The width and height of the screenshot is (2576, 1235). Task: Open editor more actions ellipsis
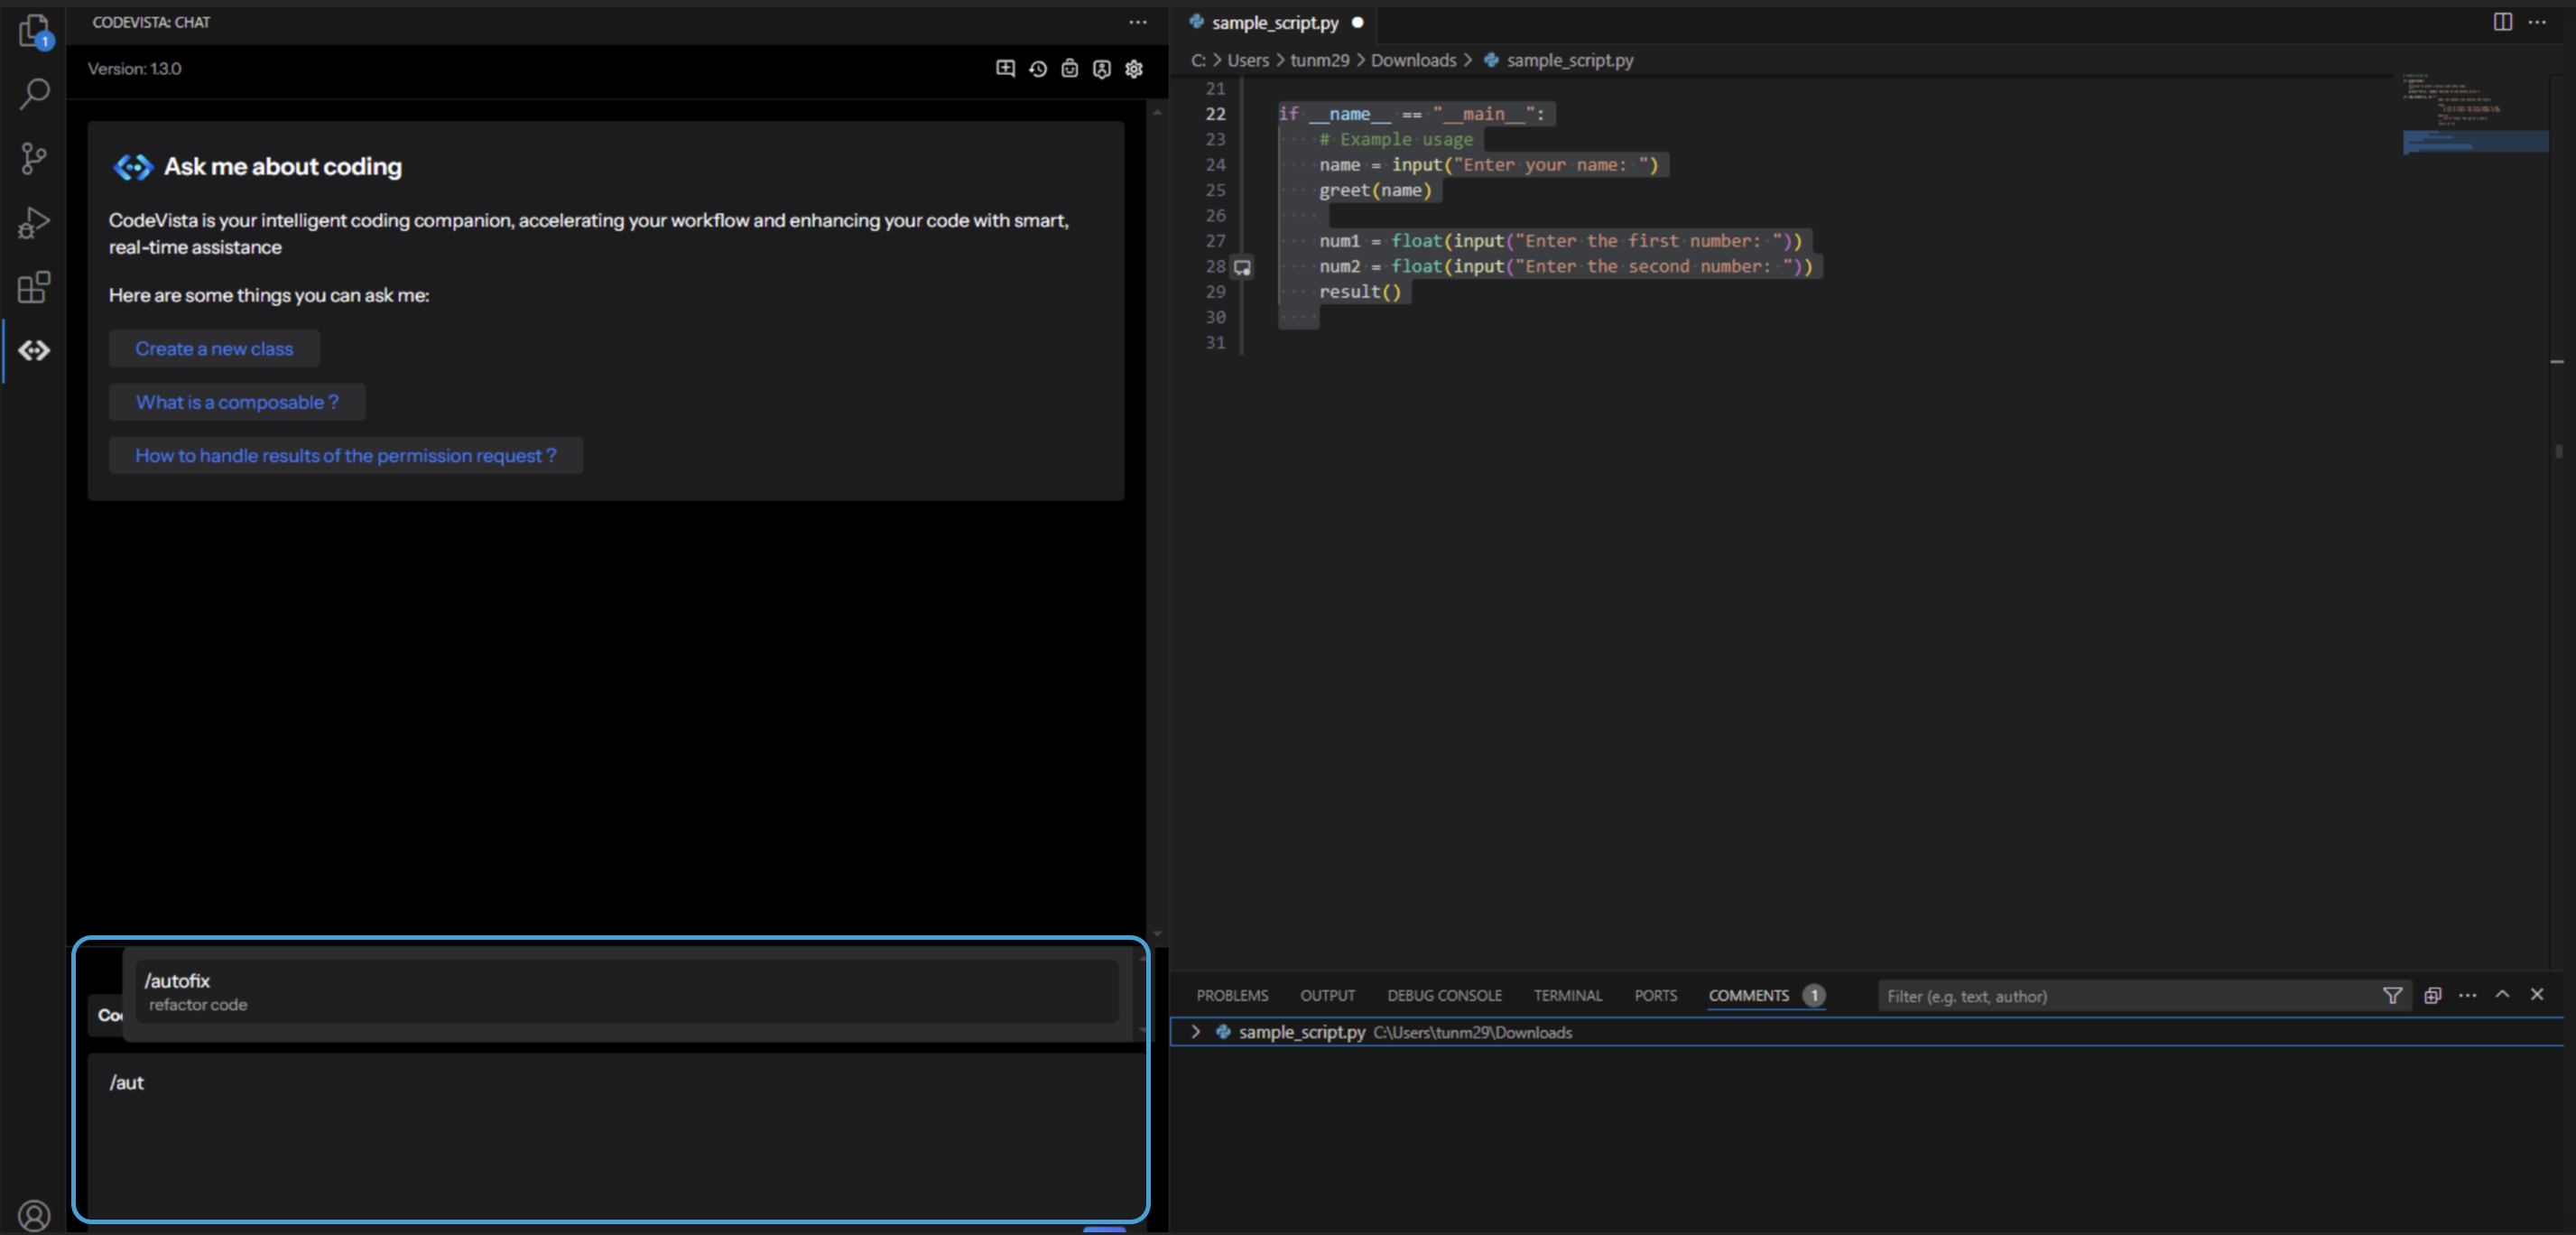[2537, 22]
